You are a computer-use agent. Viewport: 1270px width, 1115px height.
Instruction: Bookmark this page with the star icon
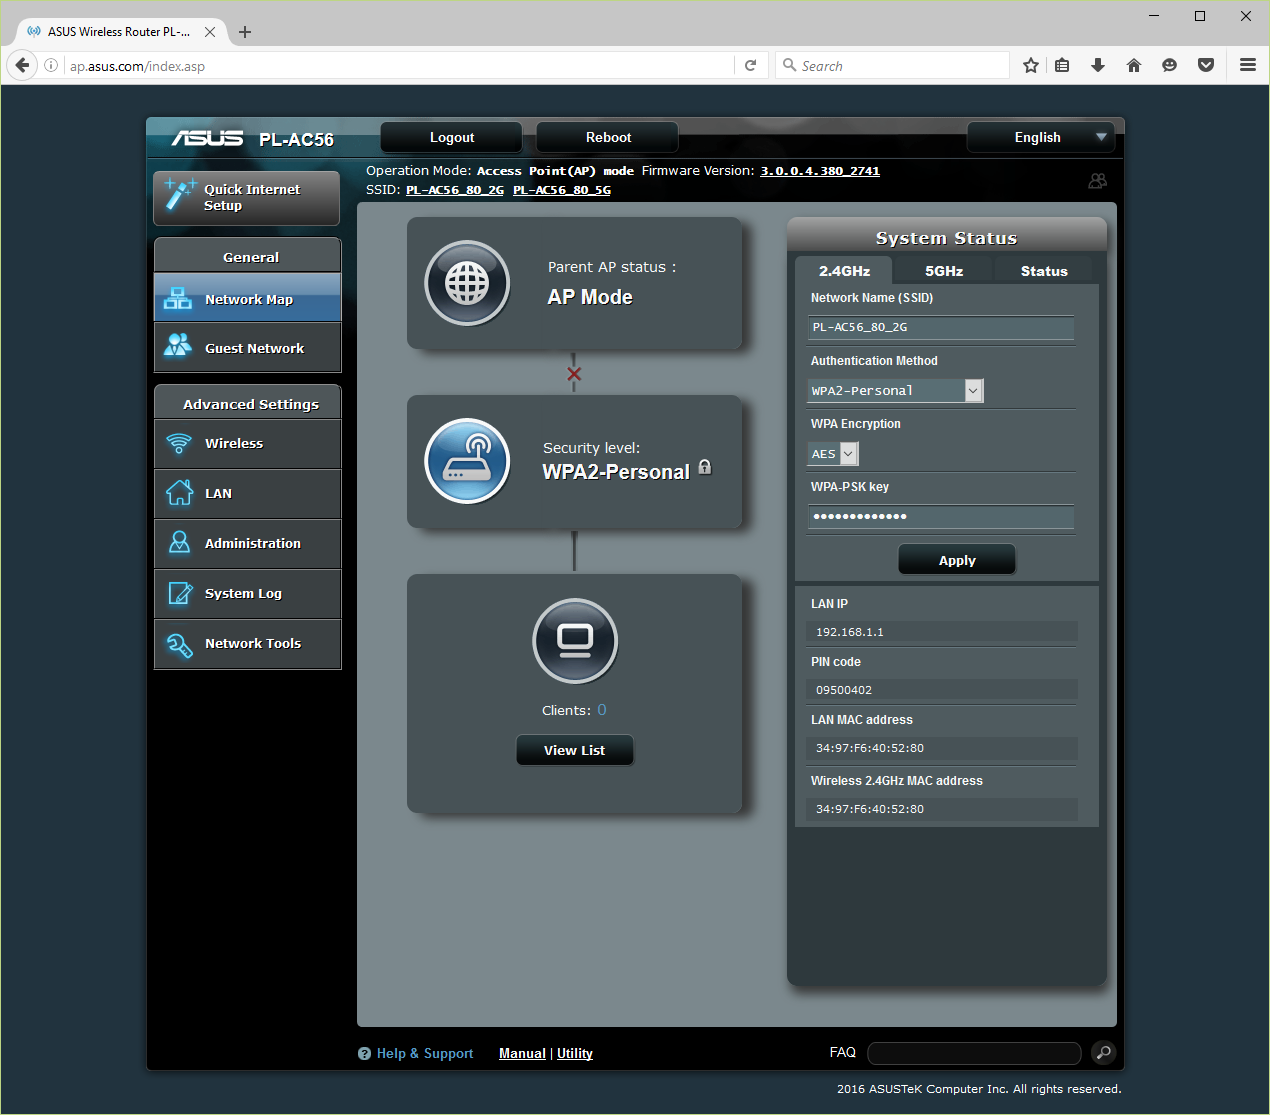[x=1031, y=66]
